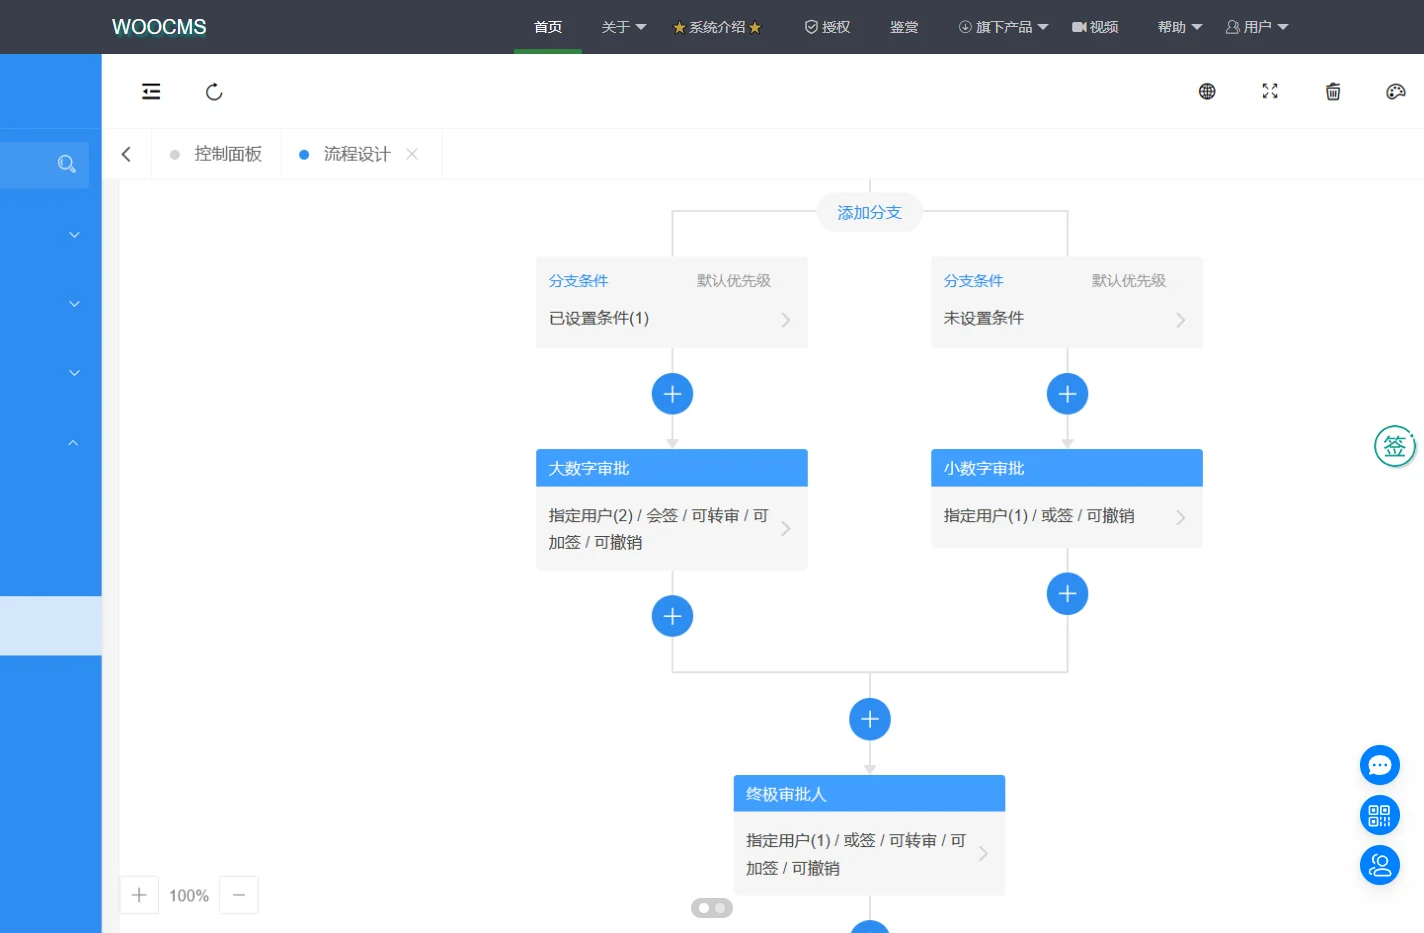Open the 已设置条件(1) branch condition card
The height and width of the screenshot is (933, 1424).
click(x=672, y=302)
